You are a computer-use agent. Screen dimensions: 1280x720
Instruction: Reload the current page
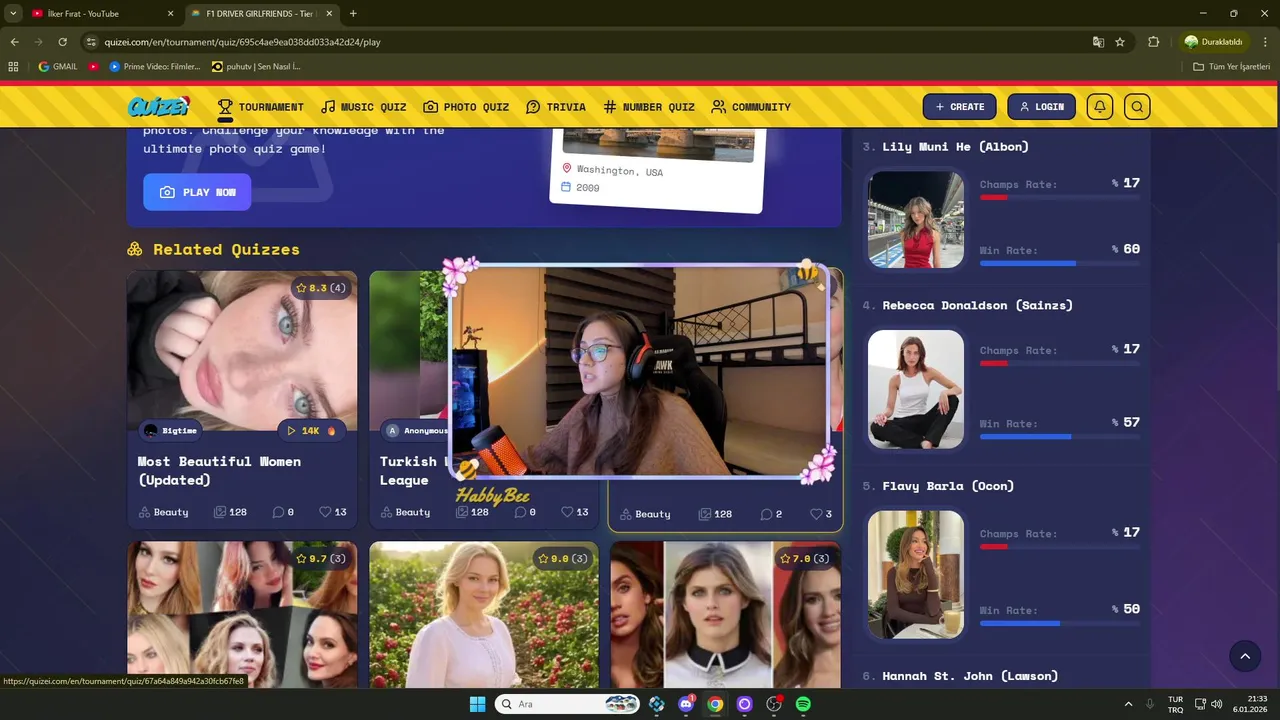click(62, 42)
